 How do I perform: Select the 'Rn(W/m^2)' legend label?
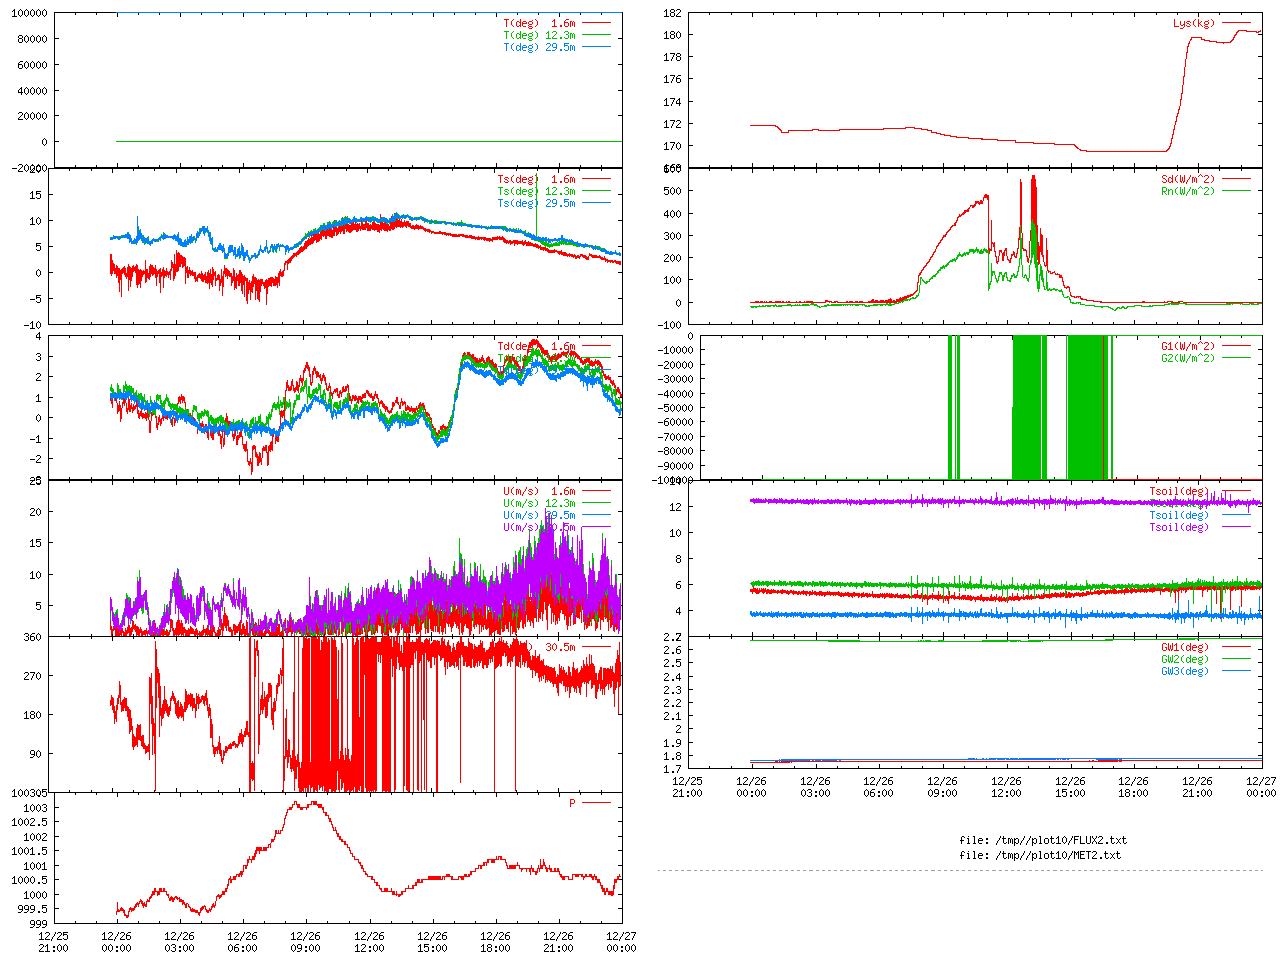pos(1188,192)
